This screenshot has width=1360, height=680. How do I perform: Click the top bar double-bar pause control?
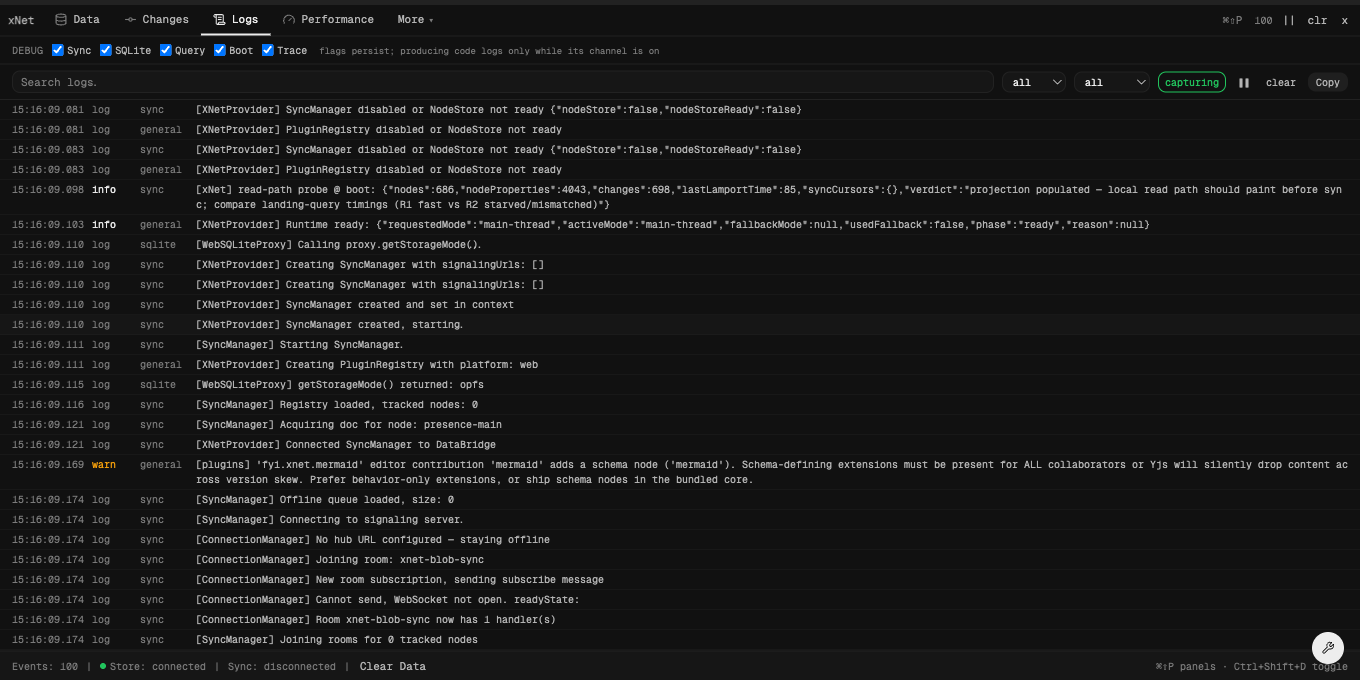(x=1289, y=20)
